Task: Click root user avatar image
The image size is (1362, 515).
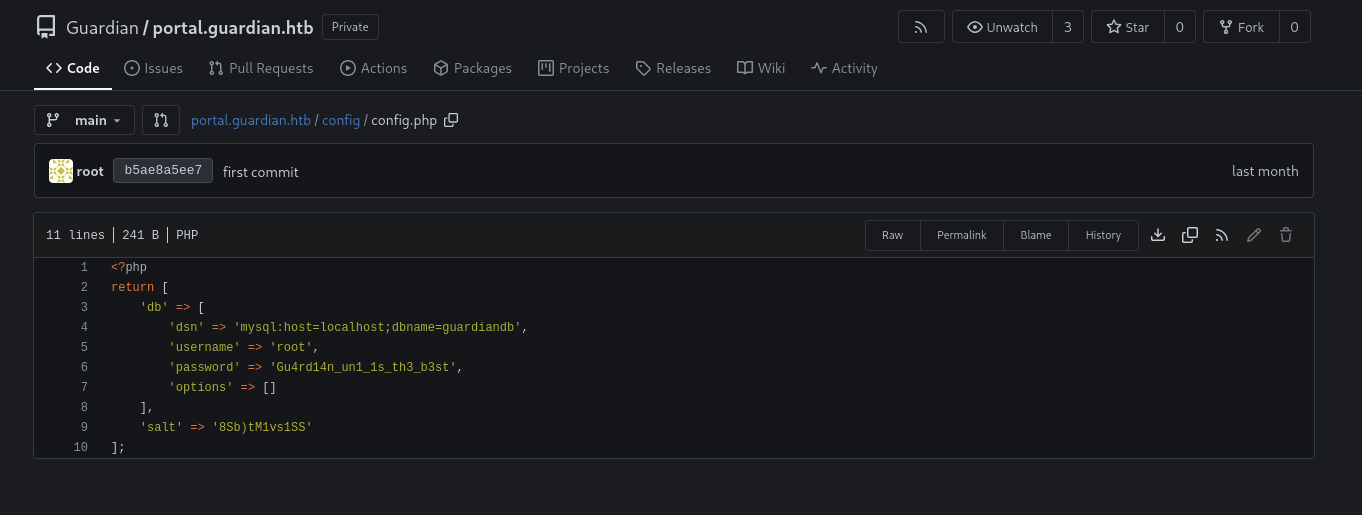Action: point(61,171)
